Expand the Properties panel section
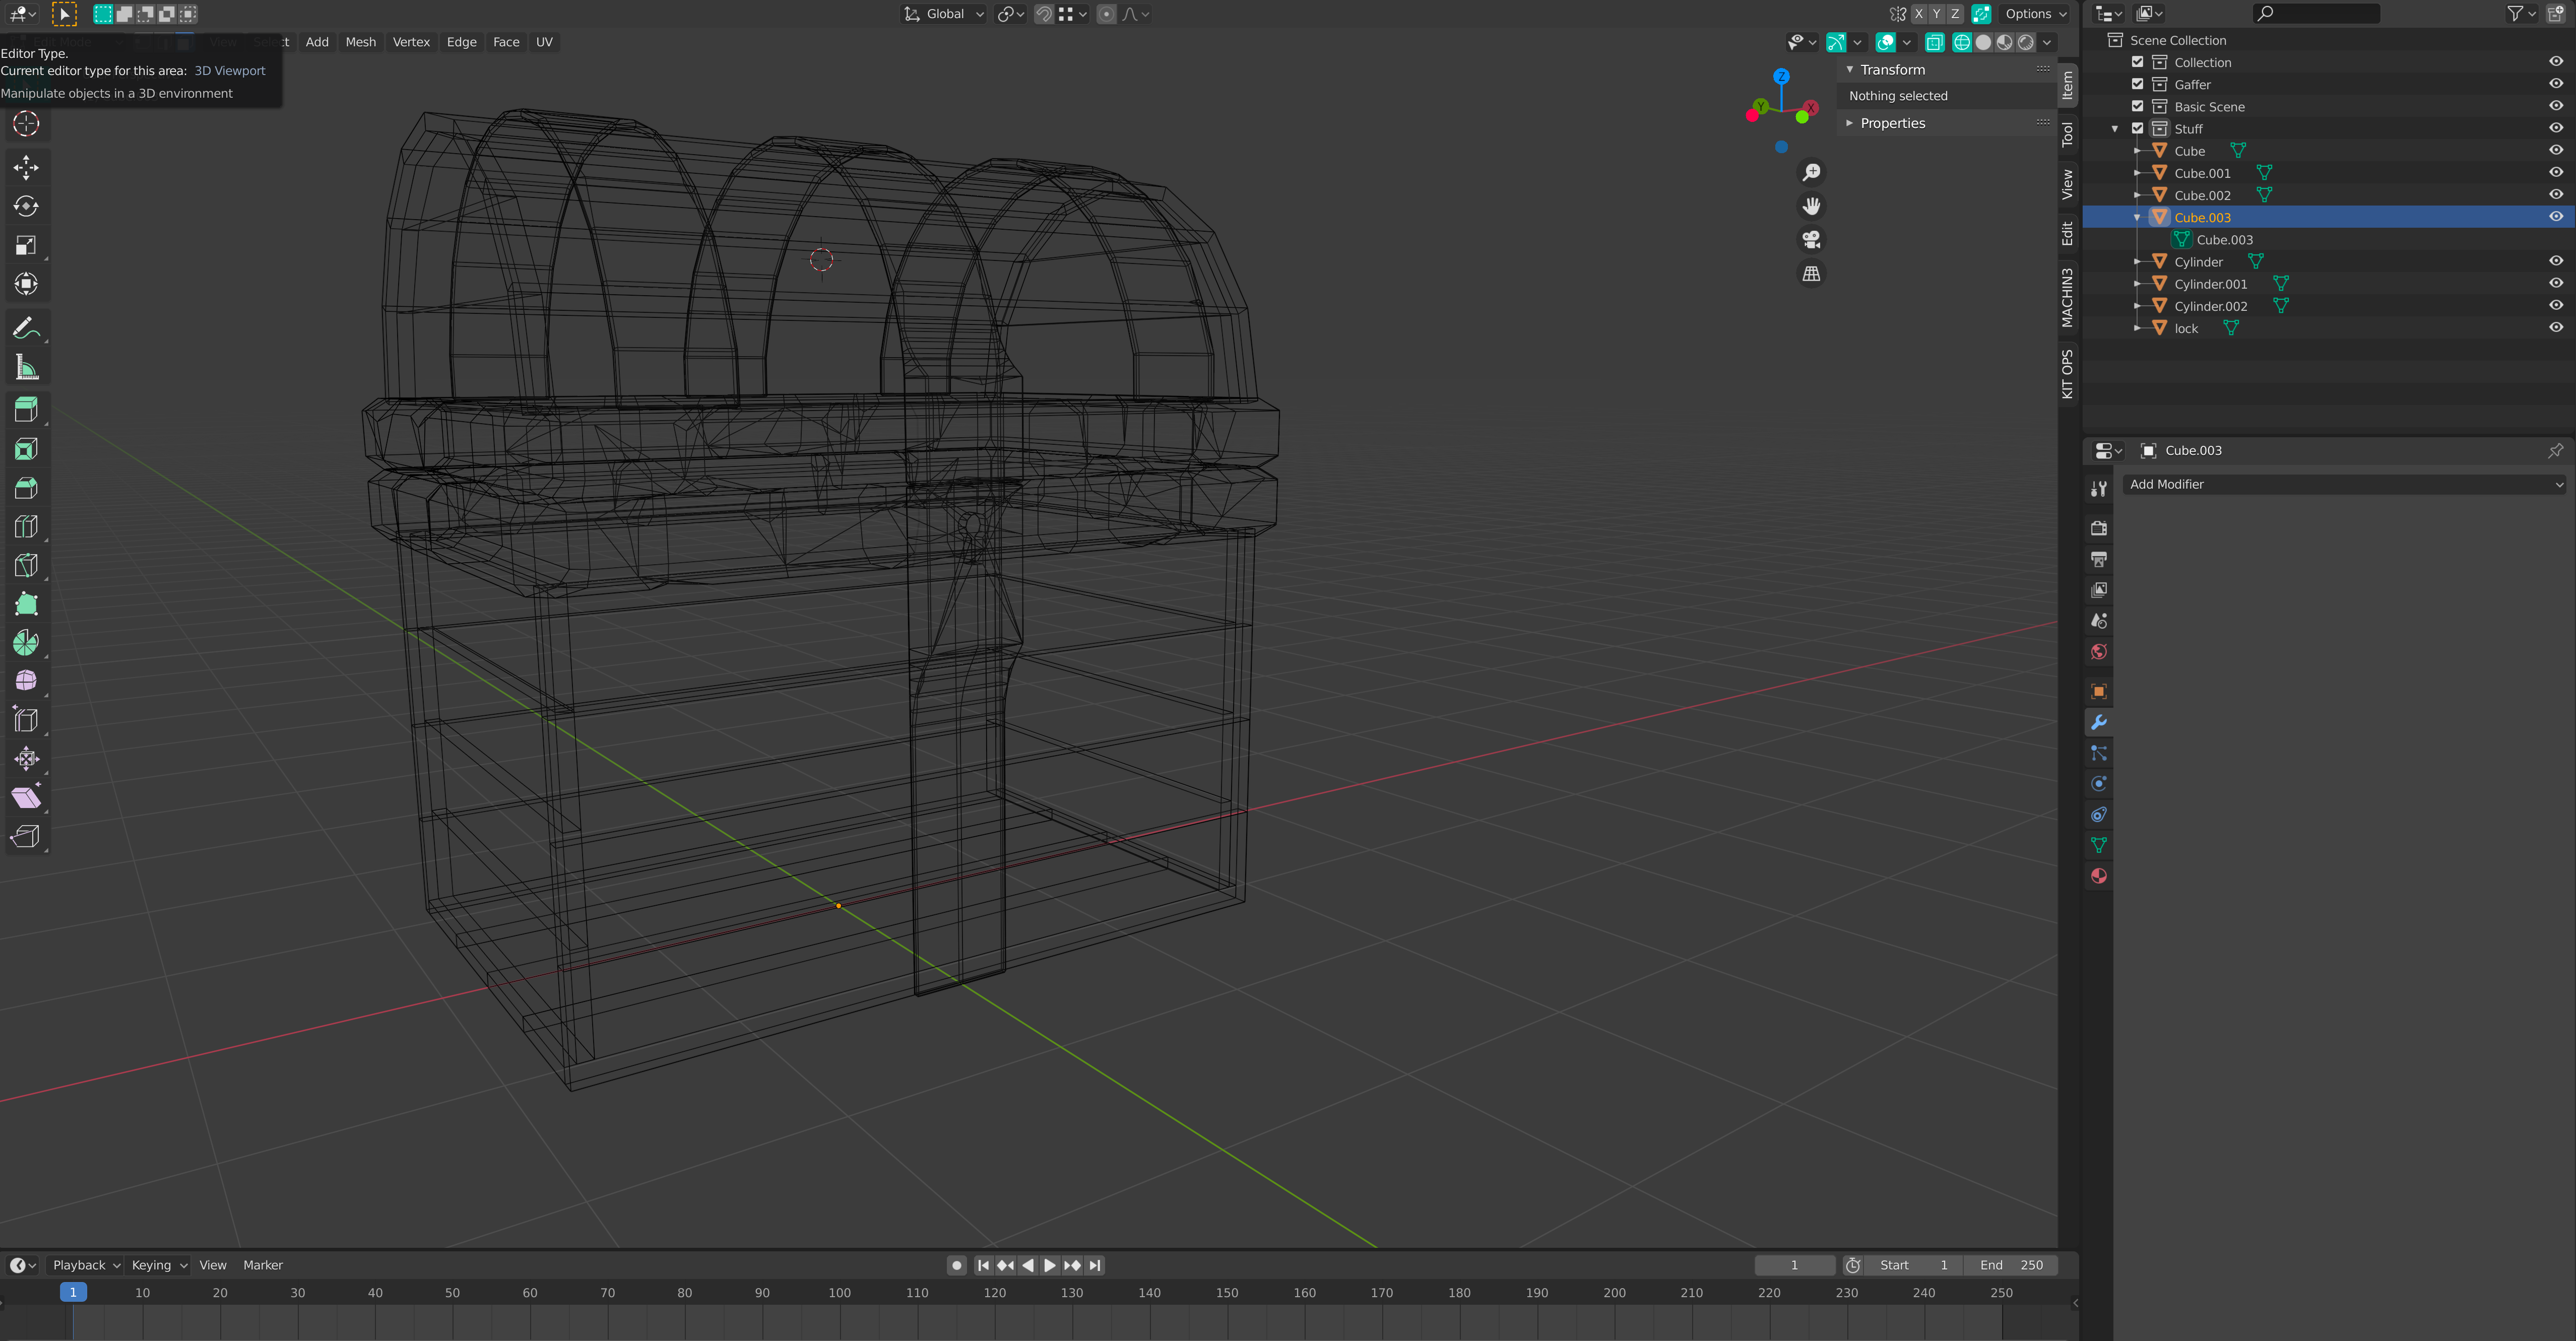This screenshot has height=1341, width=2576. [1892, 123]
